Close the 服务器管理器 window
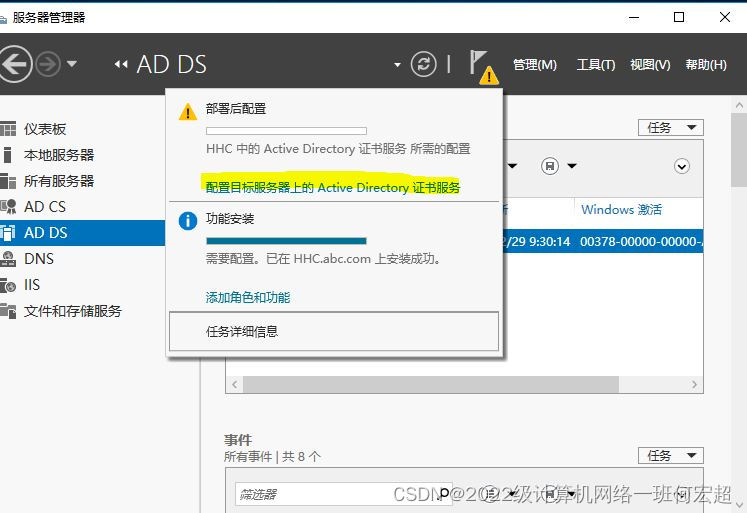The width and height of the screenshot is (747, 513). pyautogui.click(x=725, y=17)
